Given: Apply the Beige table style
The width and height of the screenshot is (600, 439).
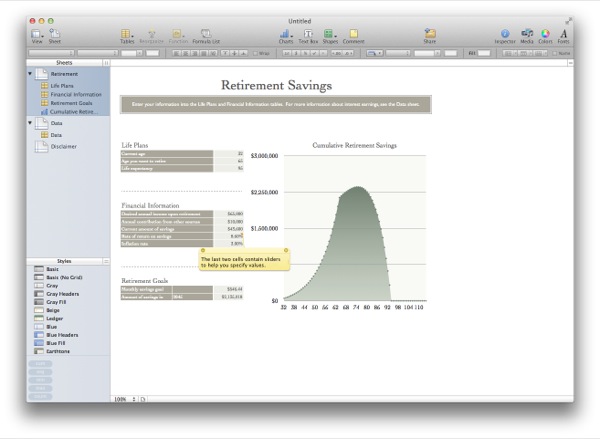Looking at the screenshot, I should (53, 310).
